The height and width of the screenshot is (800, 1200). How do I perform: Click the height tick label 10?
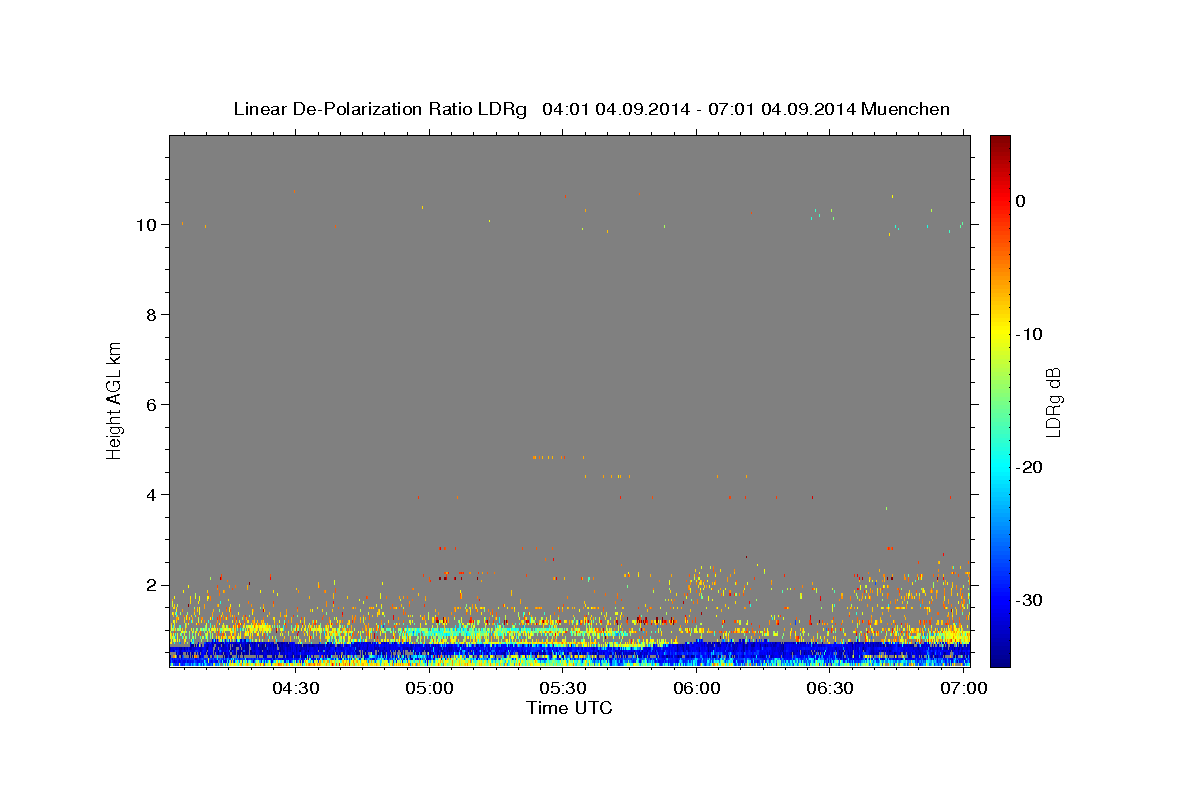click(147, 225)
